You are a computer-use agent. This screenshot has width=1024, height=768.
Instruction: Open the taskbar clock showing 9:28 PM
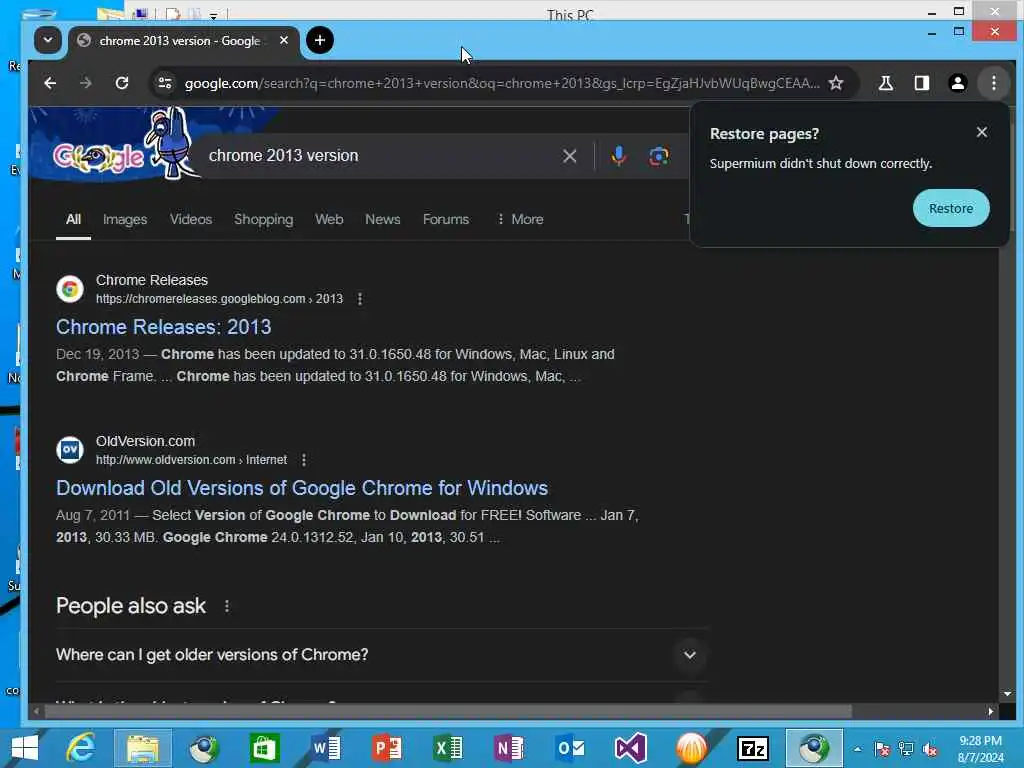point(980,749)
